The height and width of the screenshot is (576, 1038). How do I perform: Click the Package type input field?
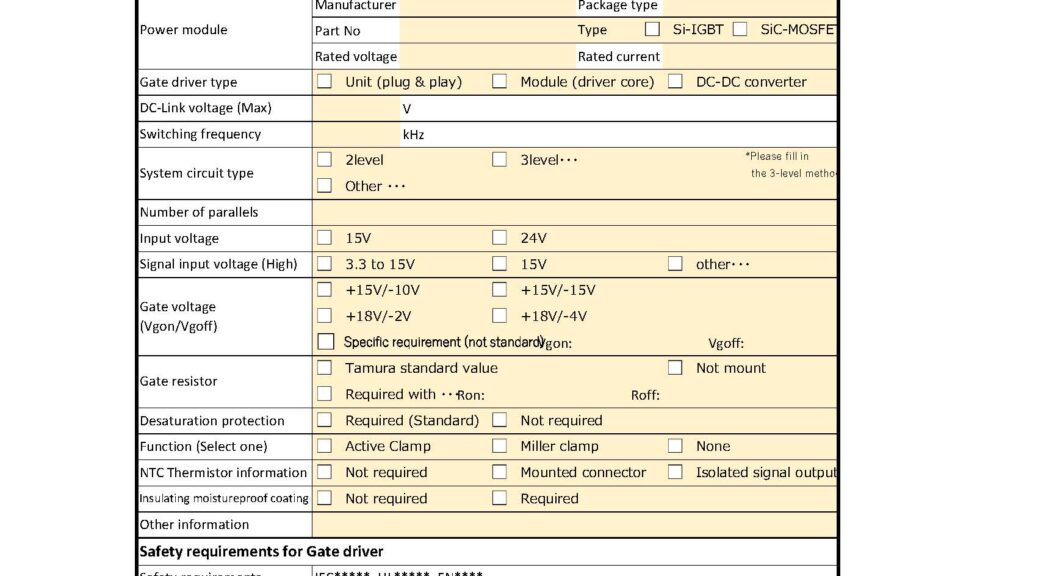pos(749,7)
